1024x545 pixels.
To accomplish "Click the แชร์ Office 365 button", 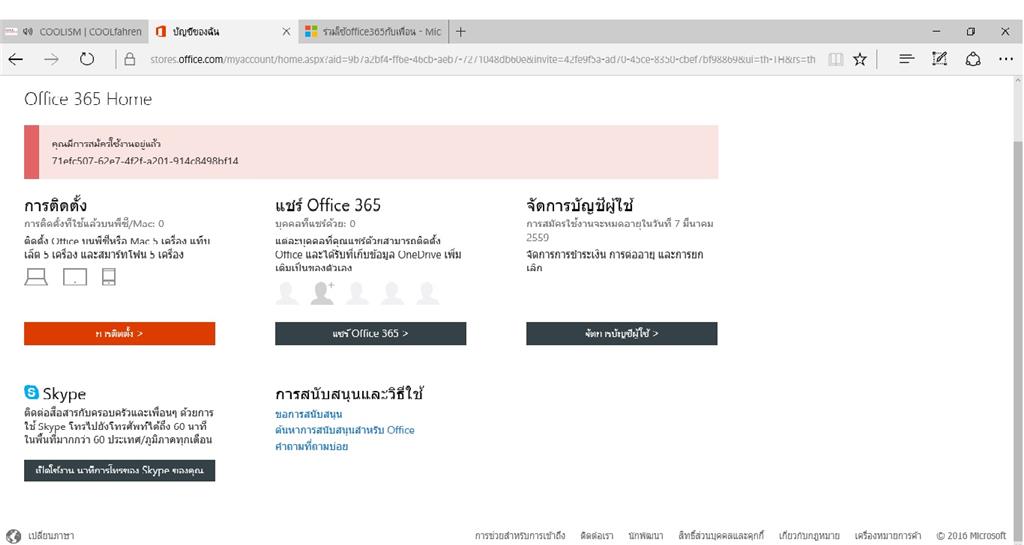I will tap(370, 334).
